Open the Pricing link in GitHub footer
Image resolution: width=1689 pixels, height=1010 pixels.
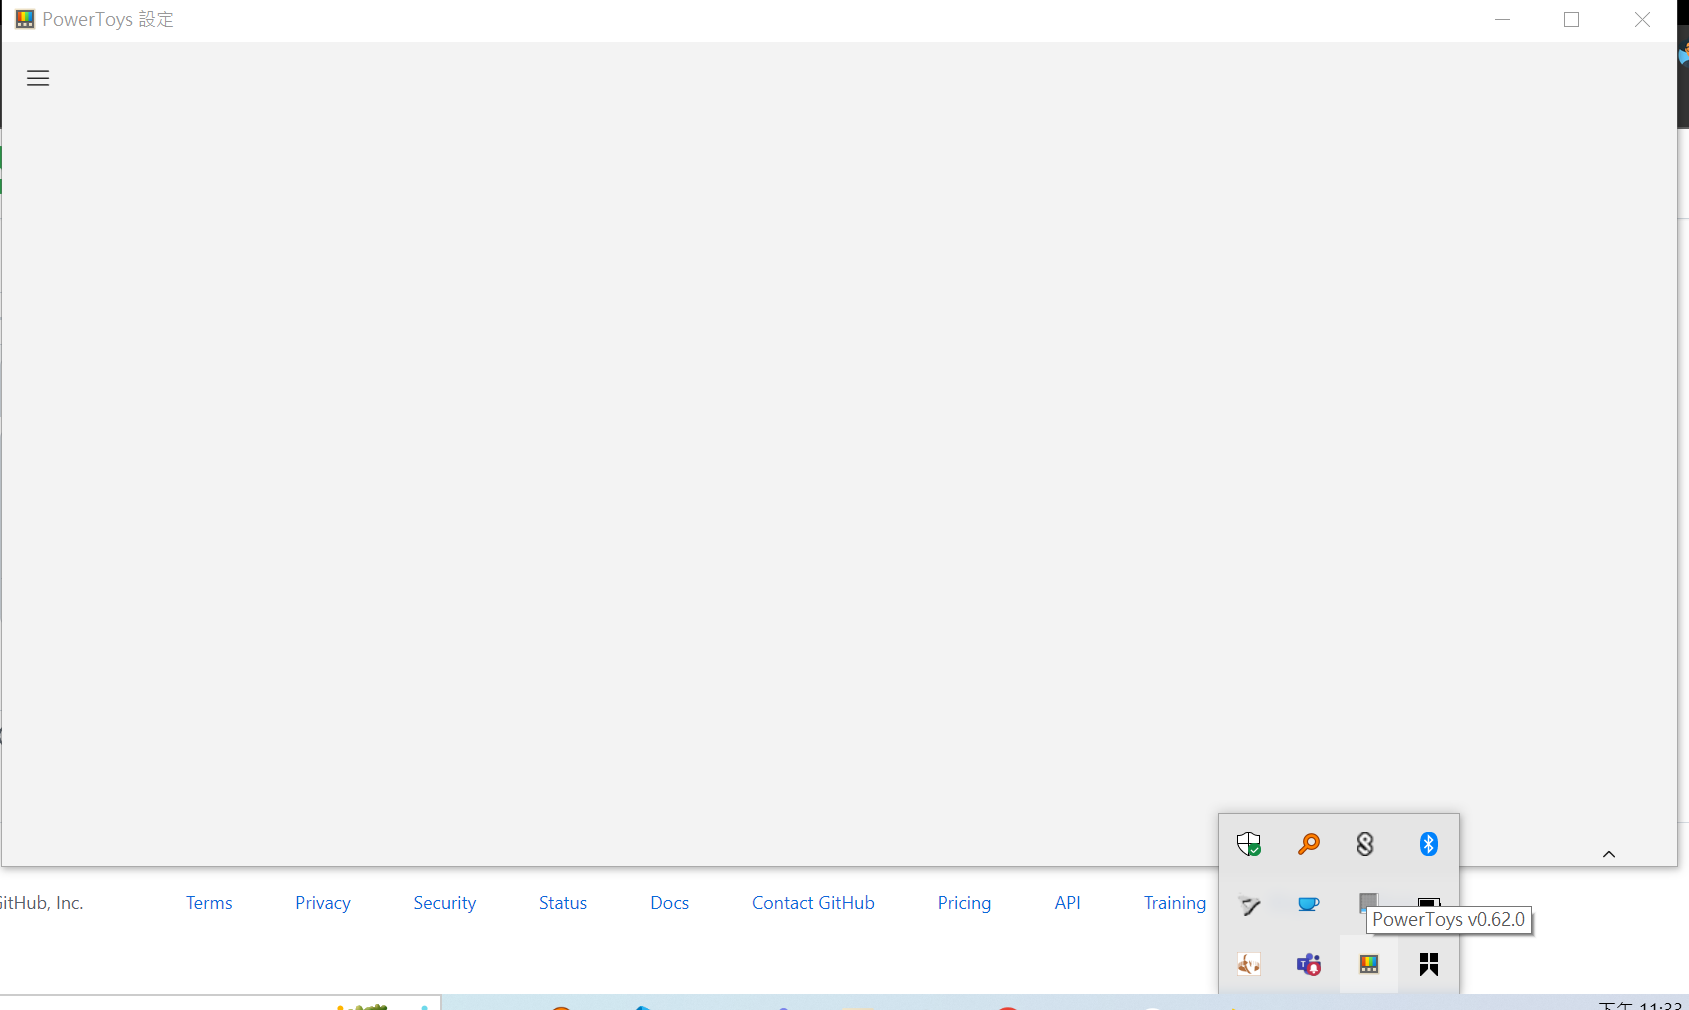tap(965, 903)
